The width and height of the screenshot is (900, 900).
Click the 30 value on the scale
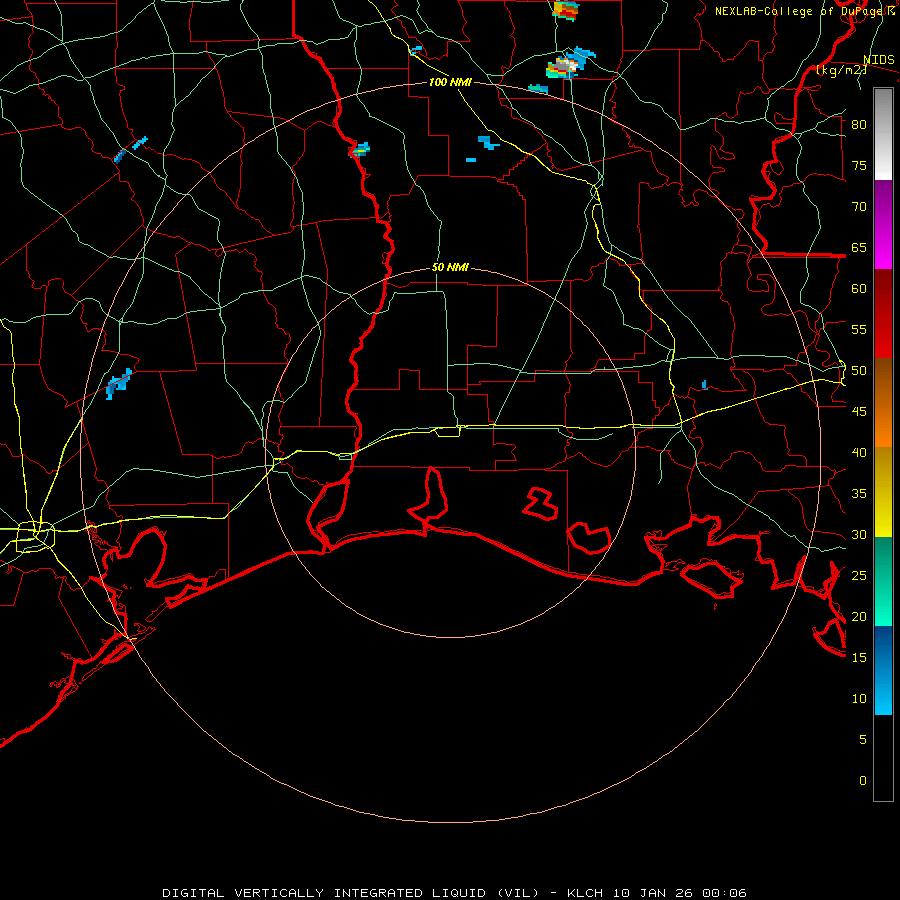coord(859,535)
